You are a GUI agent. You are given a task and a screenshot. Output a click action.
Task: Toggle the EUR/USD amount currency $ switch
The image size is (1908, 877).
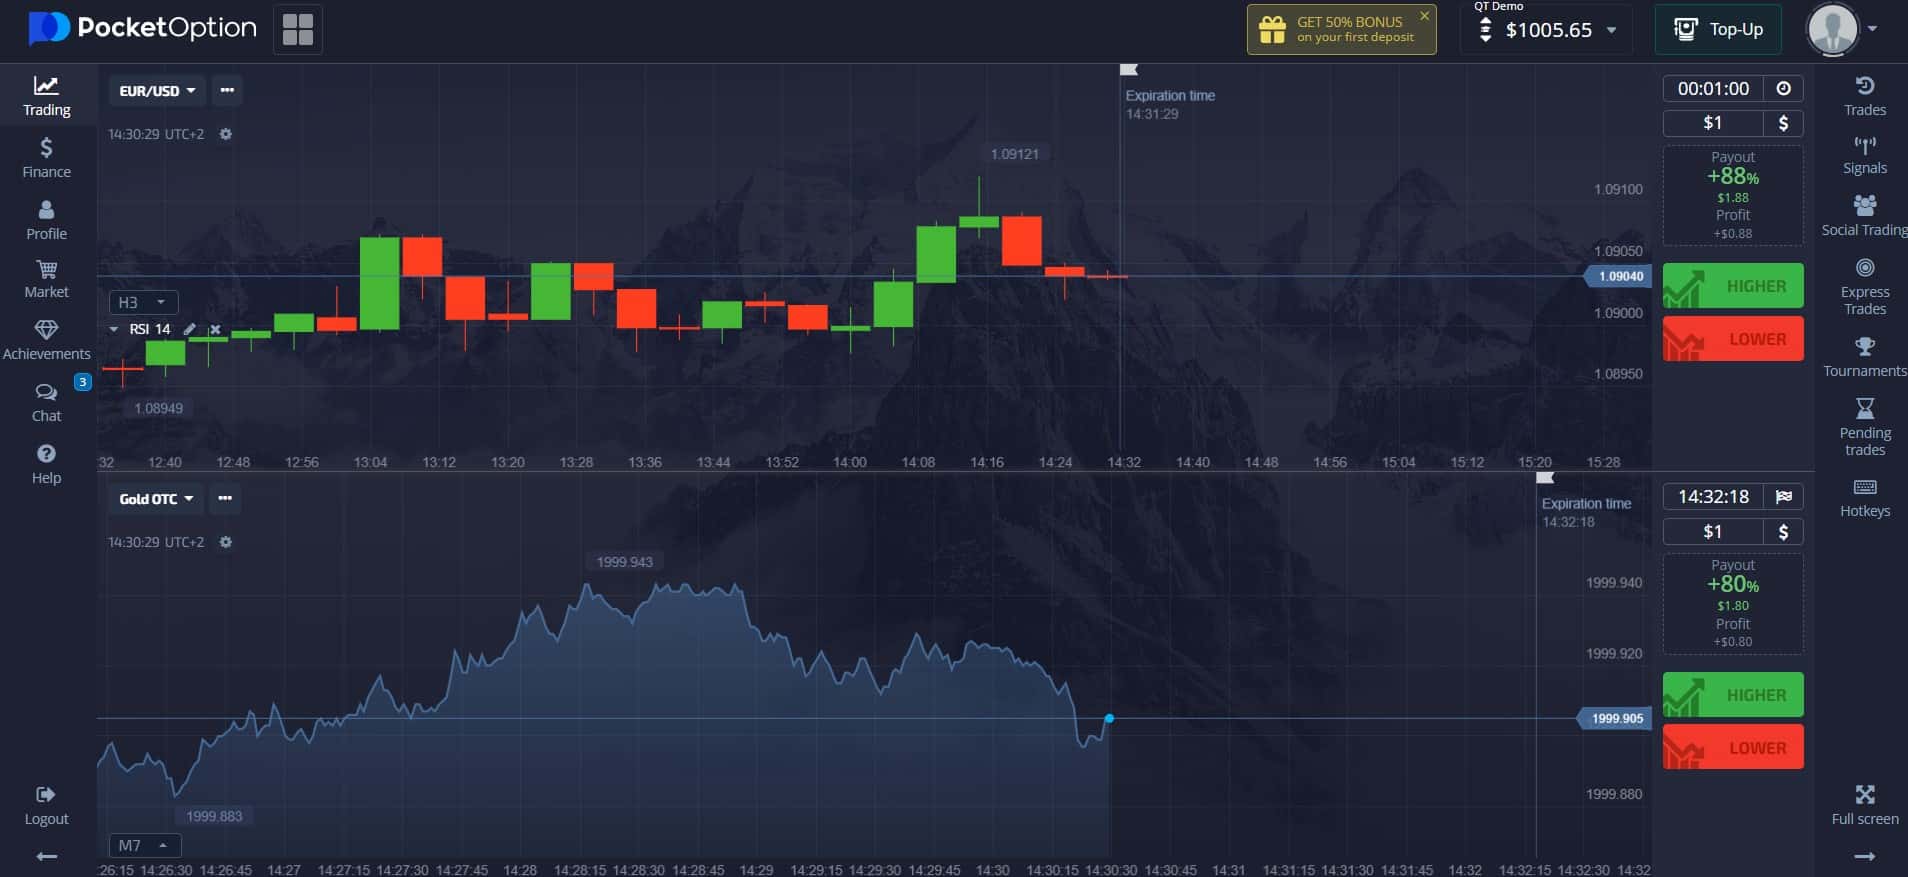tap(1783, 123)
